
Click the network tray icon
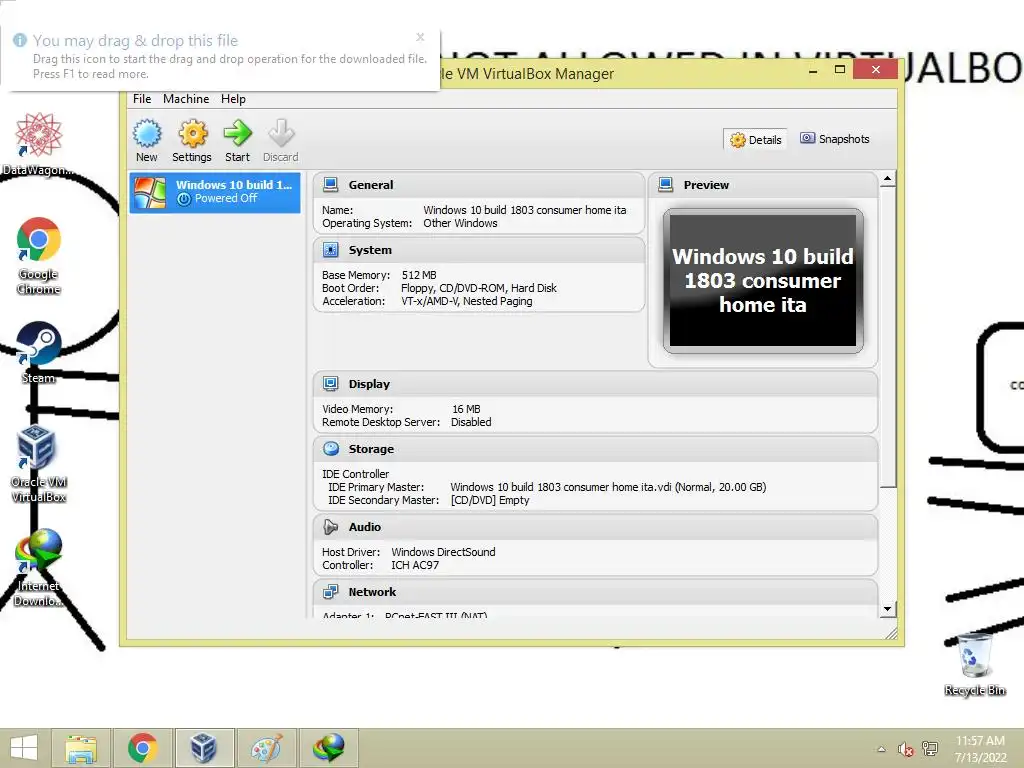coord(930,749)
